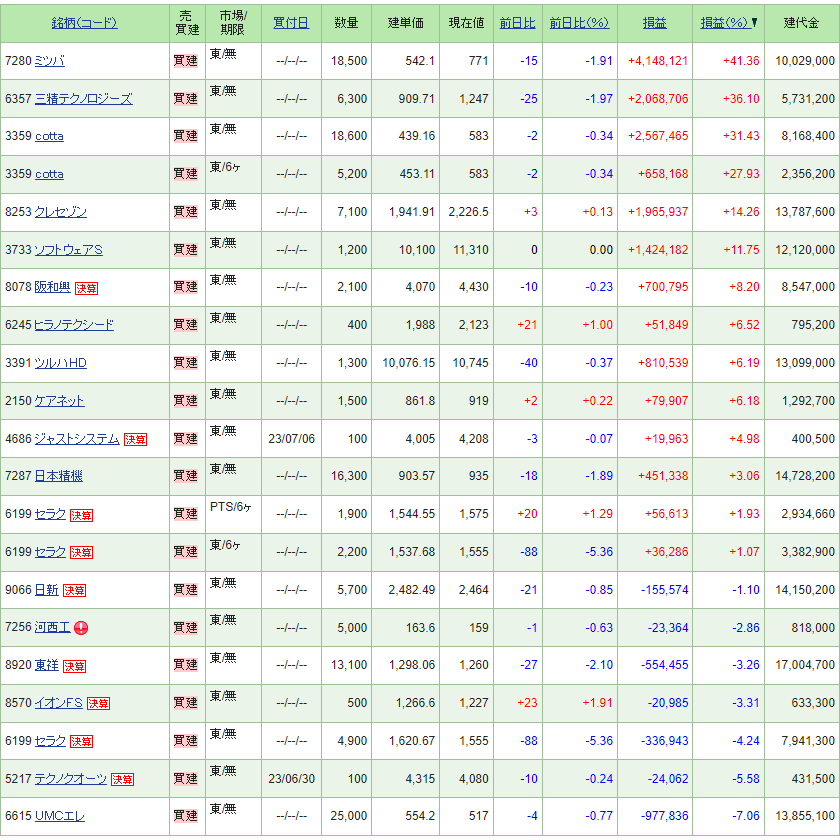Click the +1,965,937 profit for クレセゾン
The image size is (840, 840).
pyautogui.click(x=658, y=212)
